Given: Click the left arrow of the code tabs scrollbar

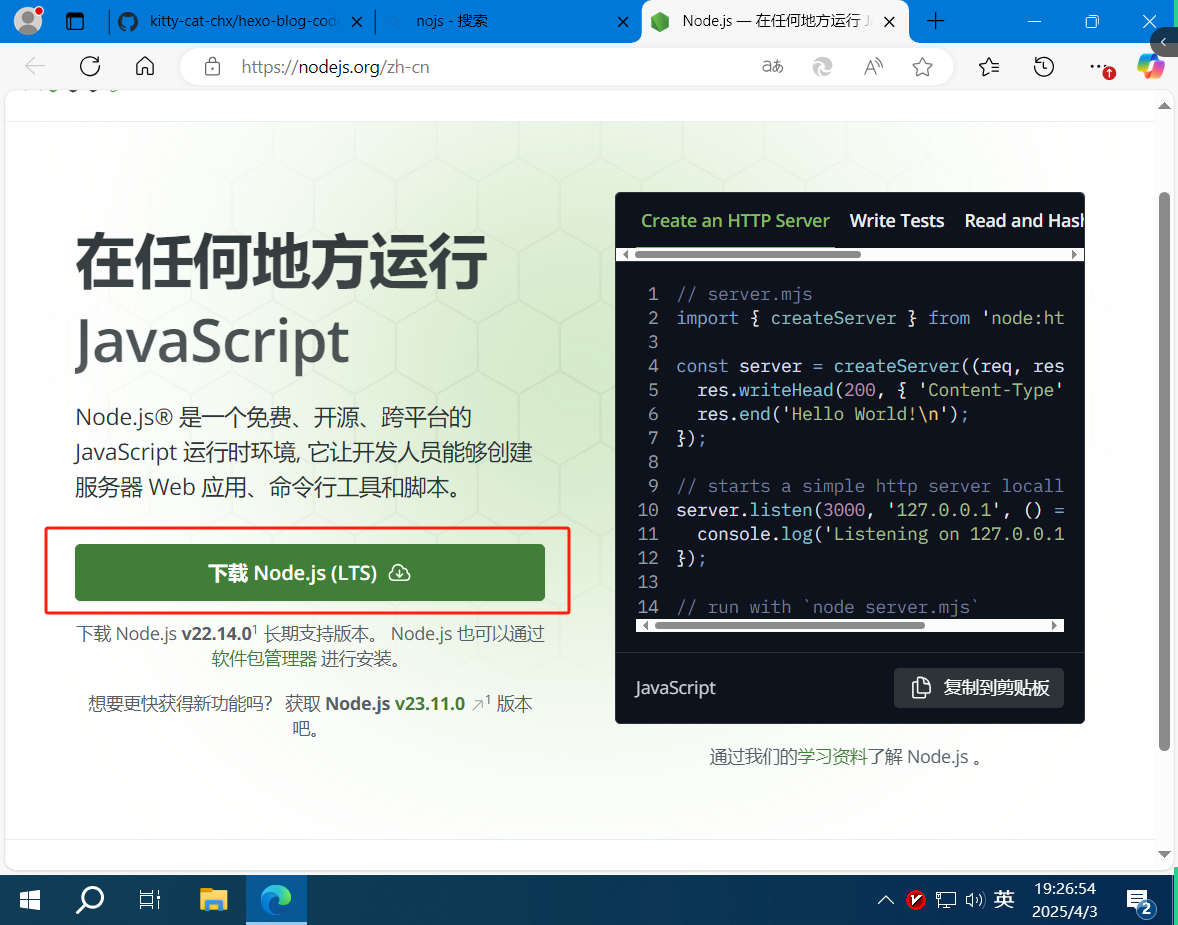Looking at the screenshot, I should coord(625,255).
